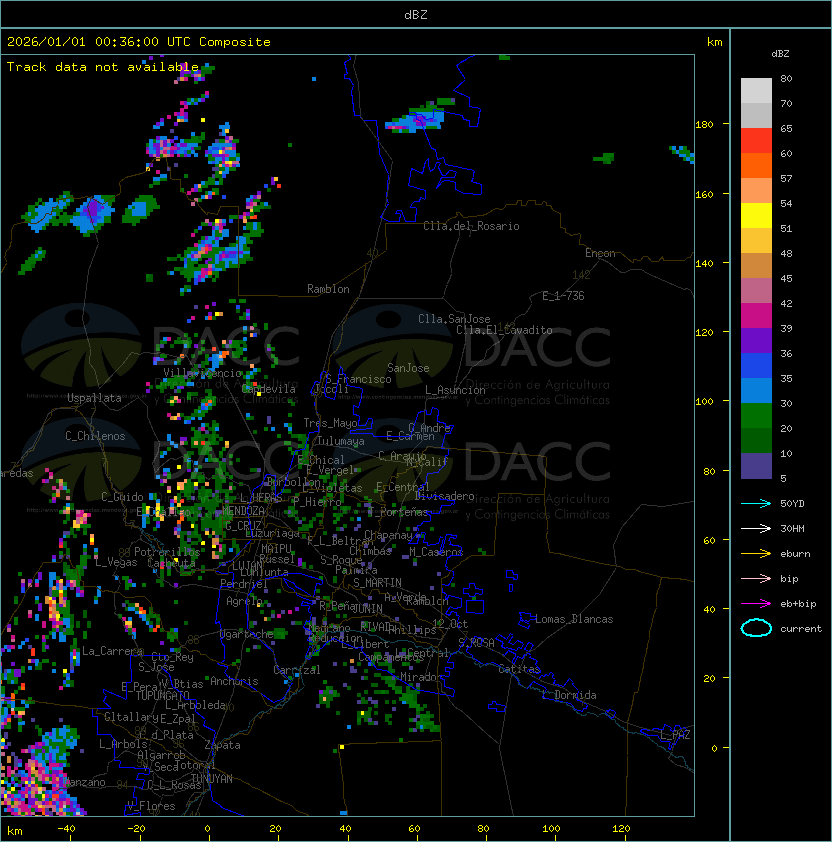Select the magenta eb+bip arrow icon

[756, 603]
